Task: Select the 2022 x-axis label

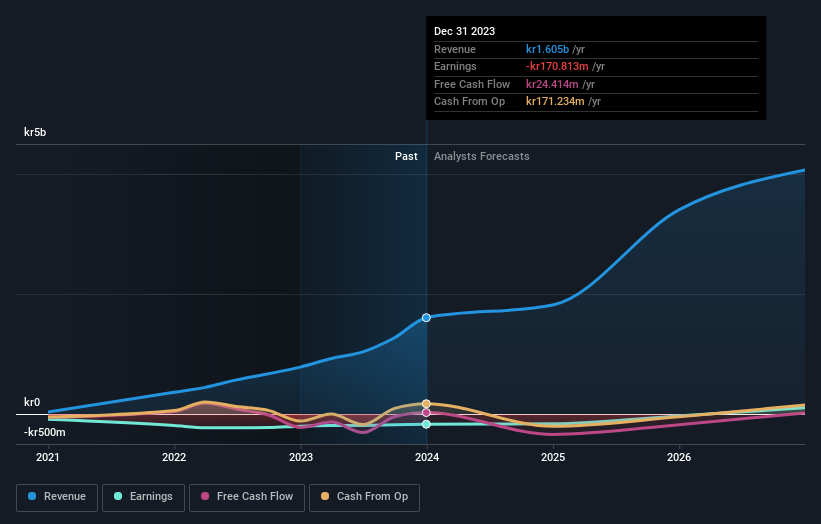Action: tap(174, 457)
